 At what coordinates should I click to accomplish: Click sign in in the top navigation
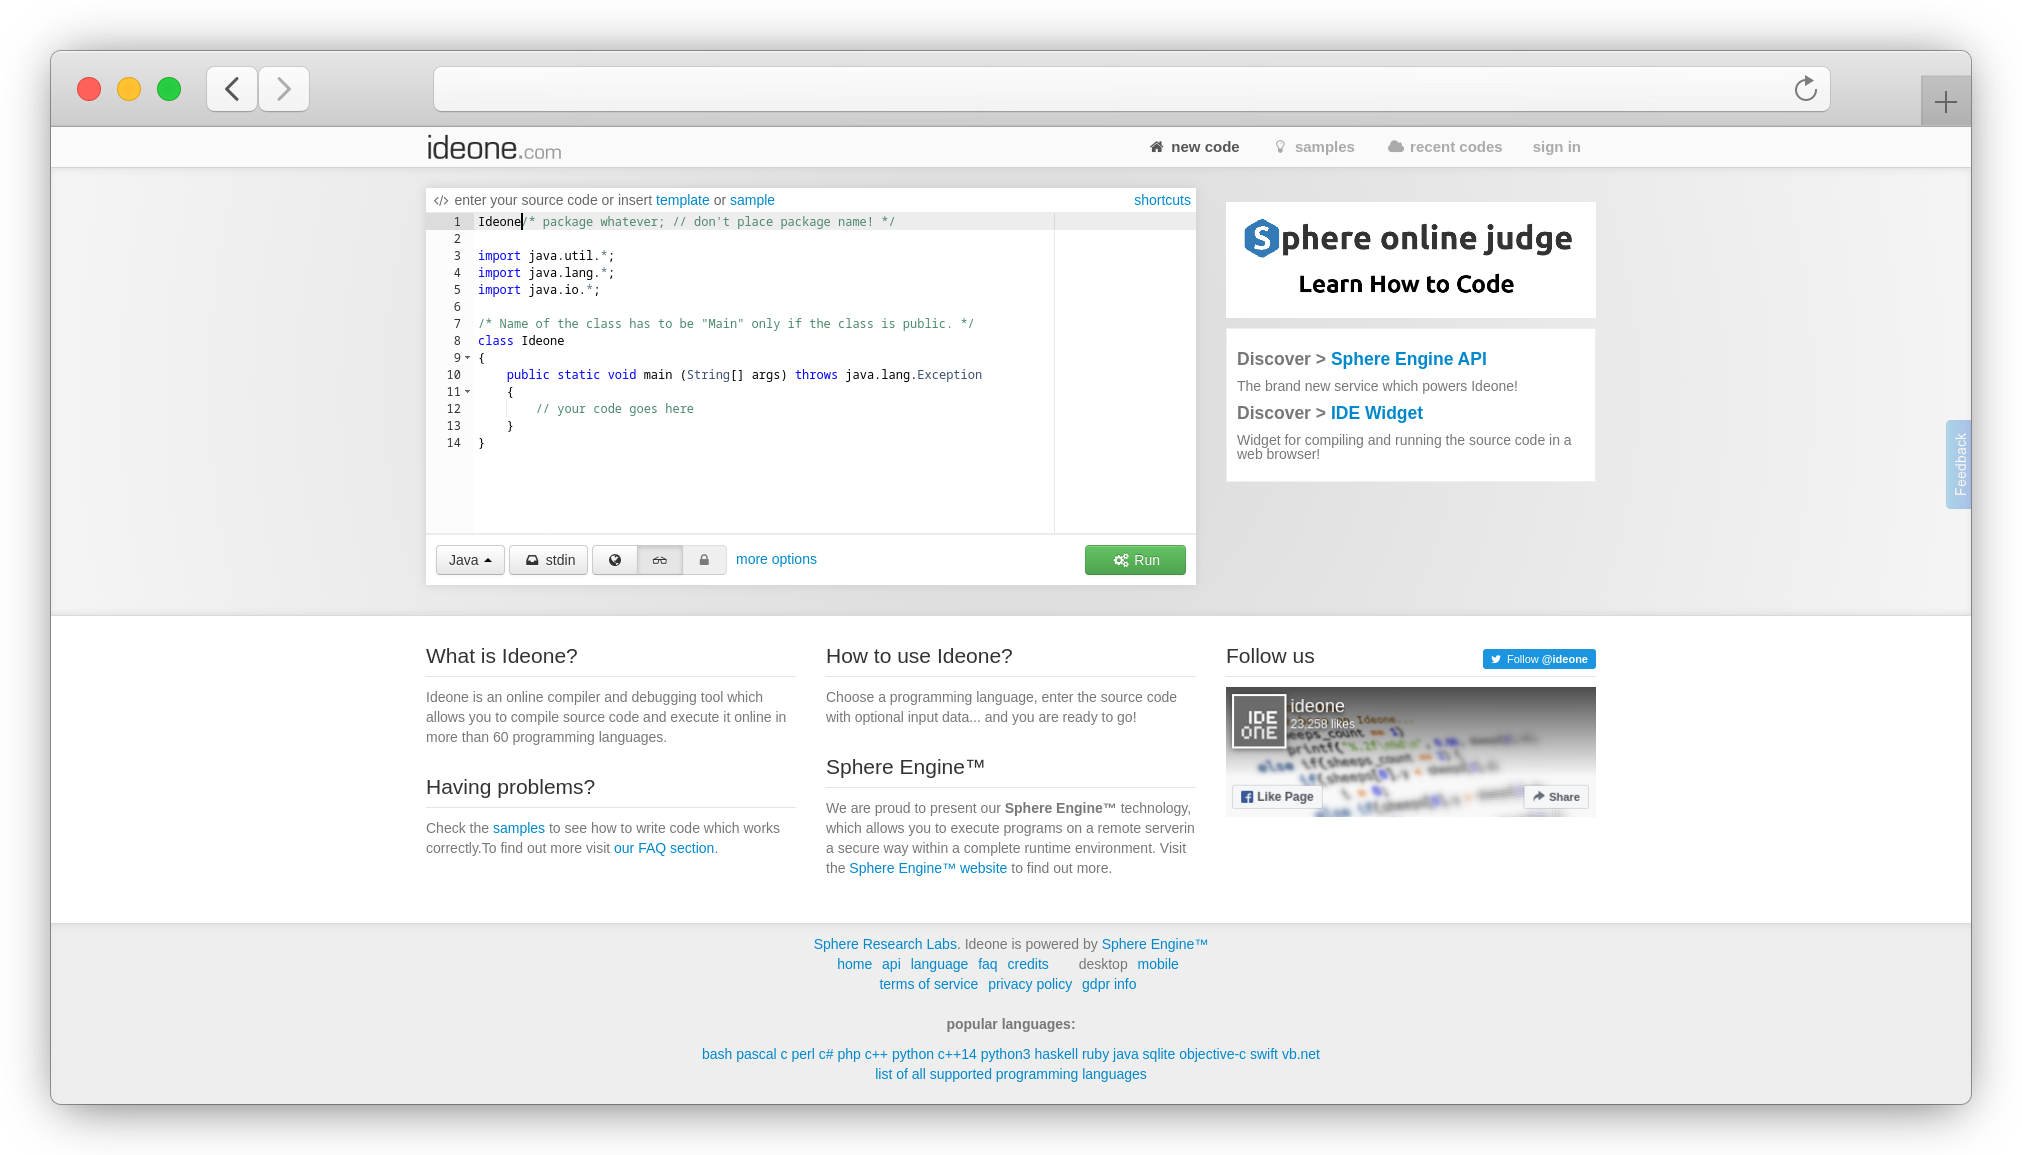[1556, 147]
